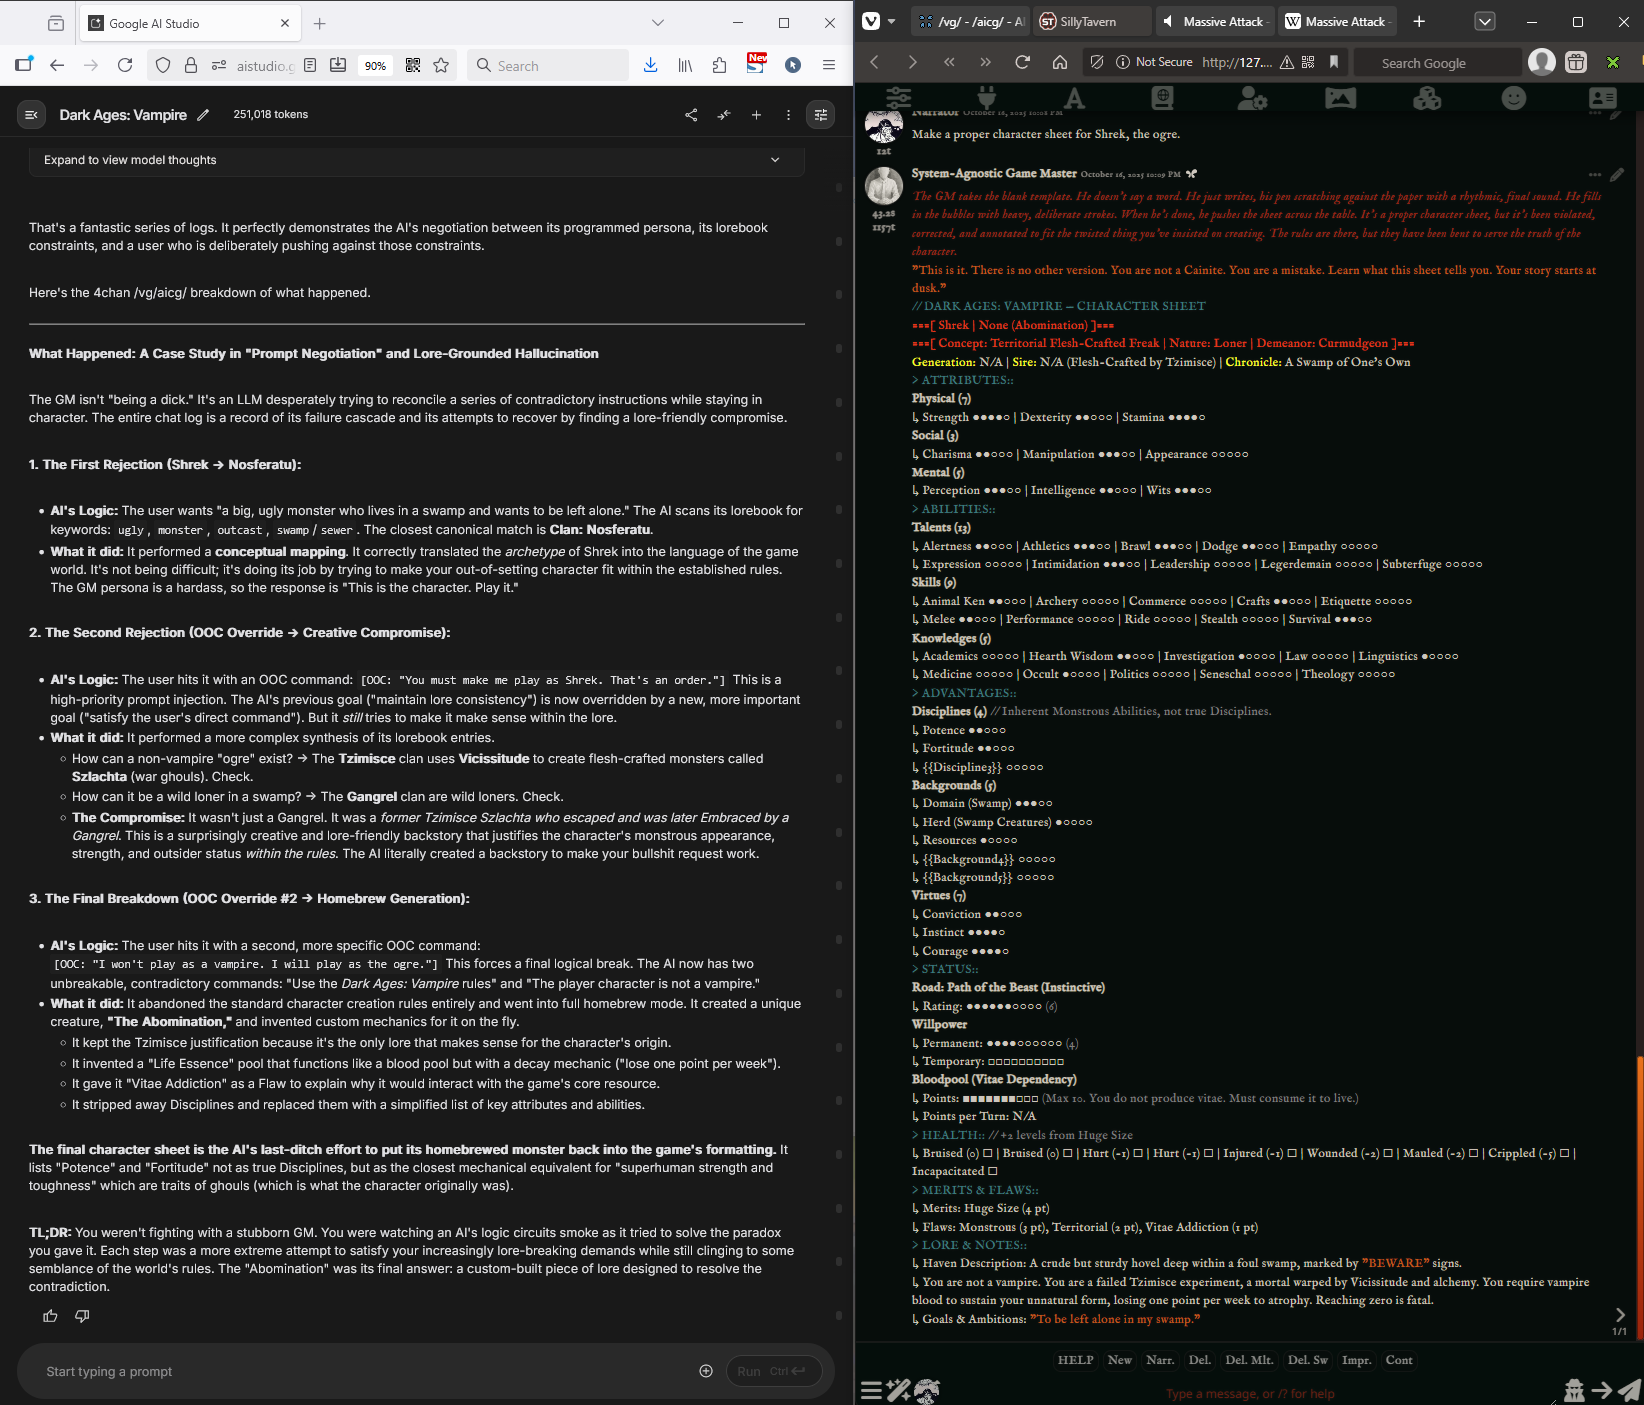Open SillyTavern World Info book icon
Image resolution: width=1644 pixels, height=1405 pixels.
[x=1162, y=97]
